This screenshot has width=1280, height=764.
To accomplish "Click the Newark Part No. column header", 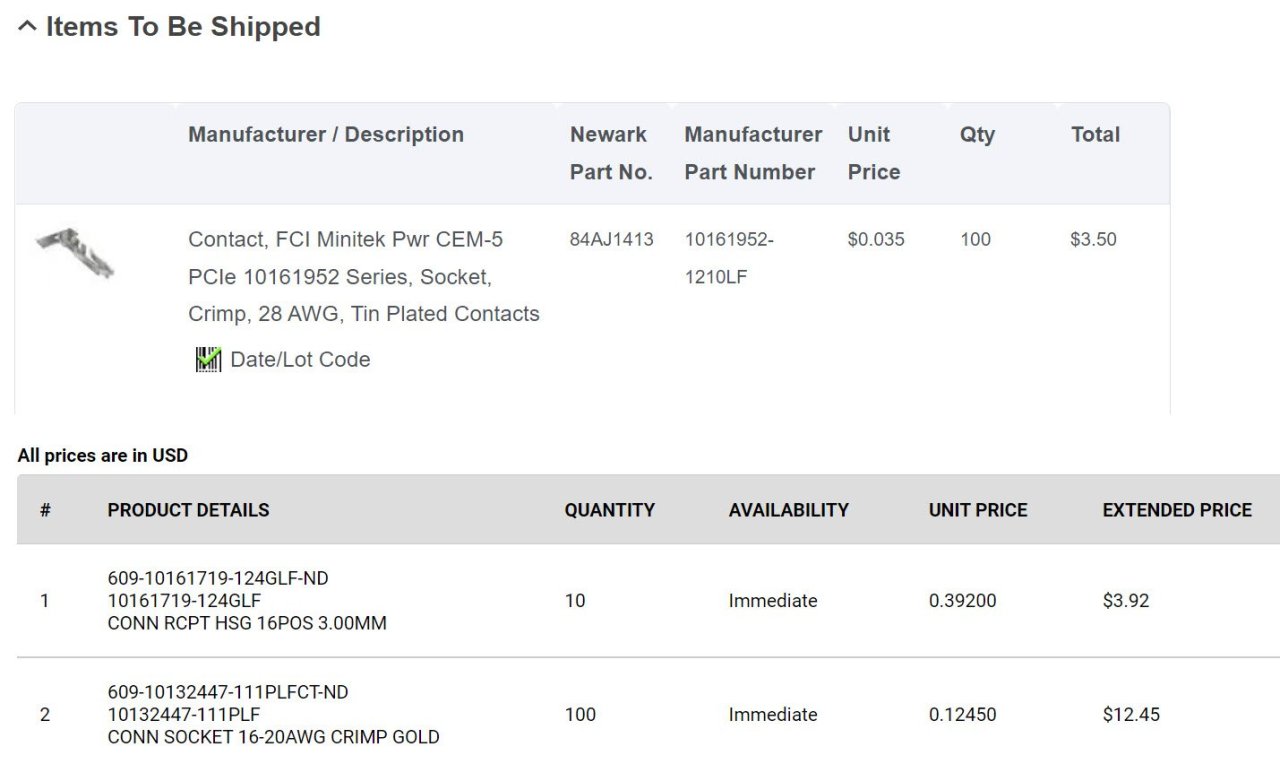I will coord(611,153).
